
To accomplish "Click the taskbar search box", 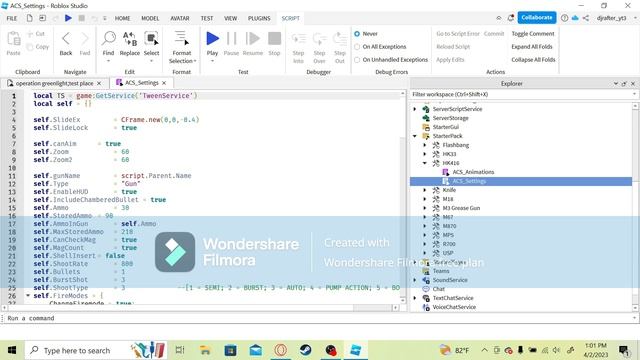I will [x=96, y=350].
